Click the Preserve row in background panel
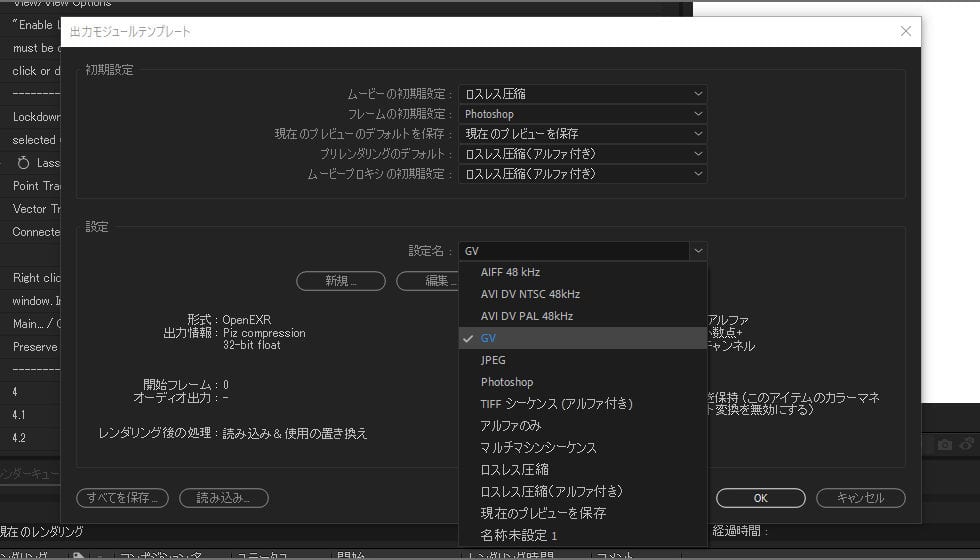The image size is (980, 560). 35,347
